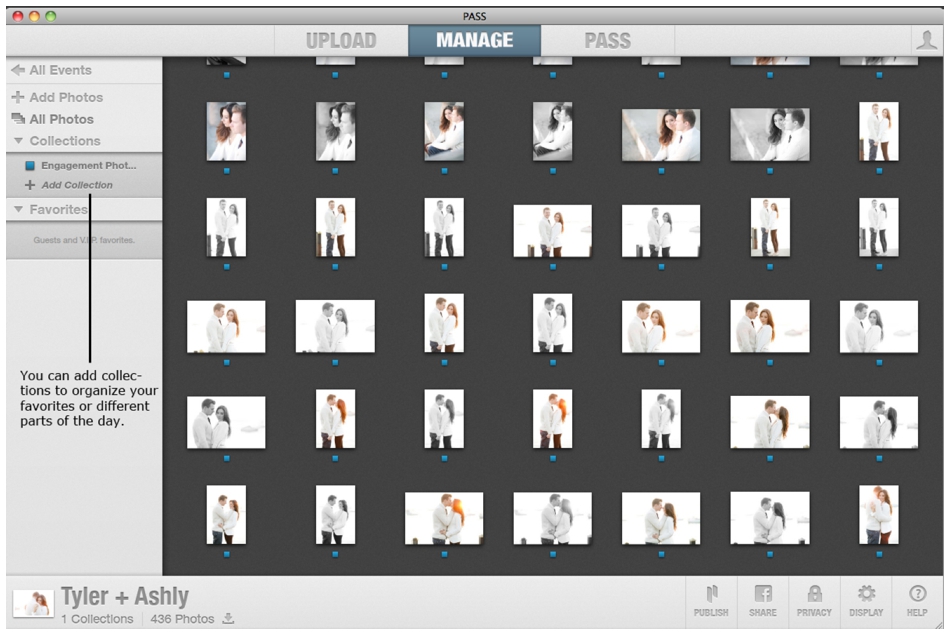Collapse the Collections section triangle
Image resolution: width=950 pixels, height=635 pixels.
click(x=18, y=141)
